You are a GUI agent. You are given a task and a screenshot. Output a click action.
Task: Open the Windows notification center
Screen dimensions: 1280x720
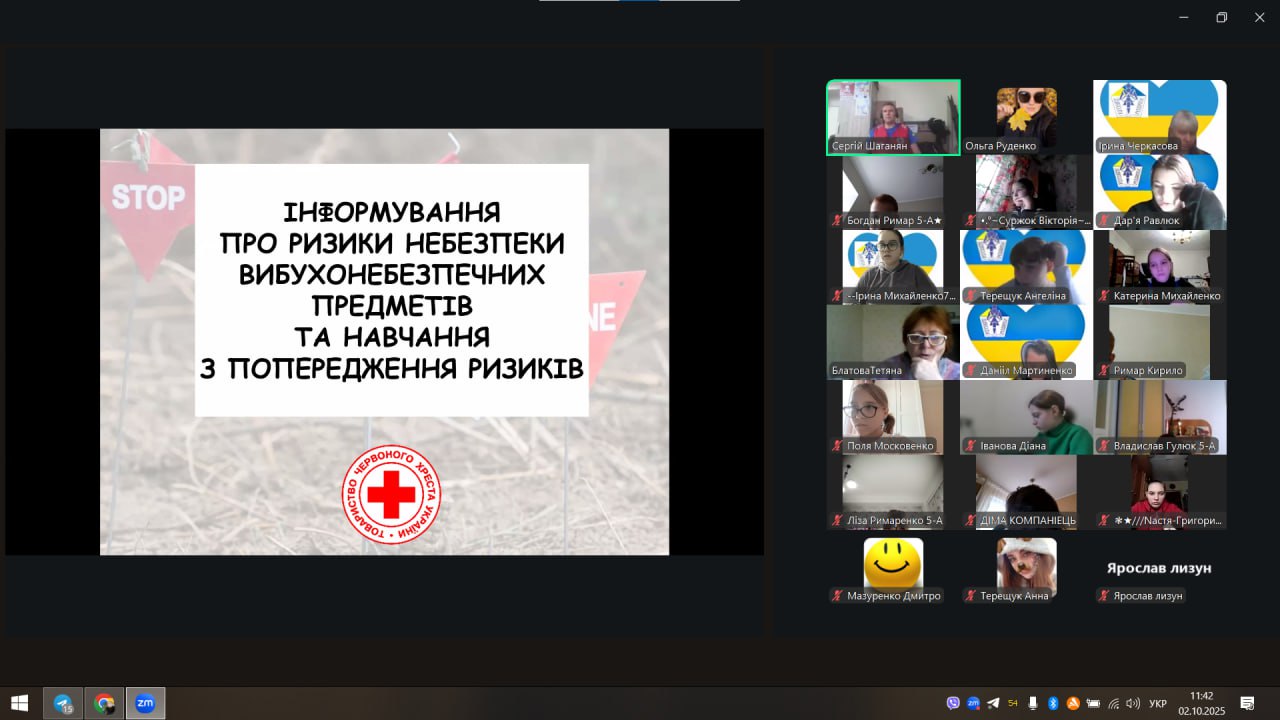click(1247, 703)
